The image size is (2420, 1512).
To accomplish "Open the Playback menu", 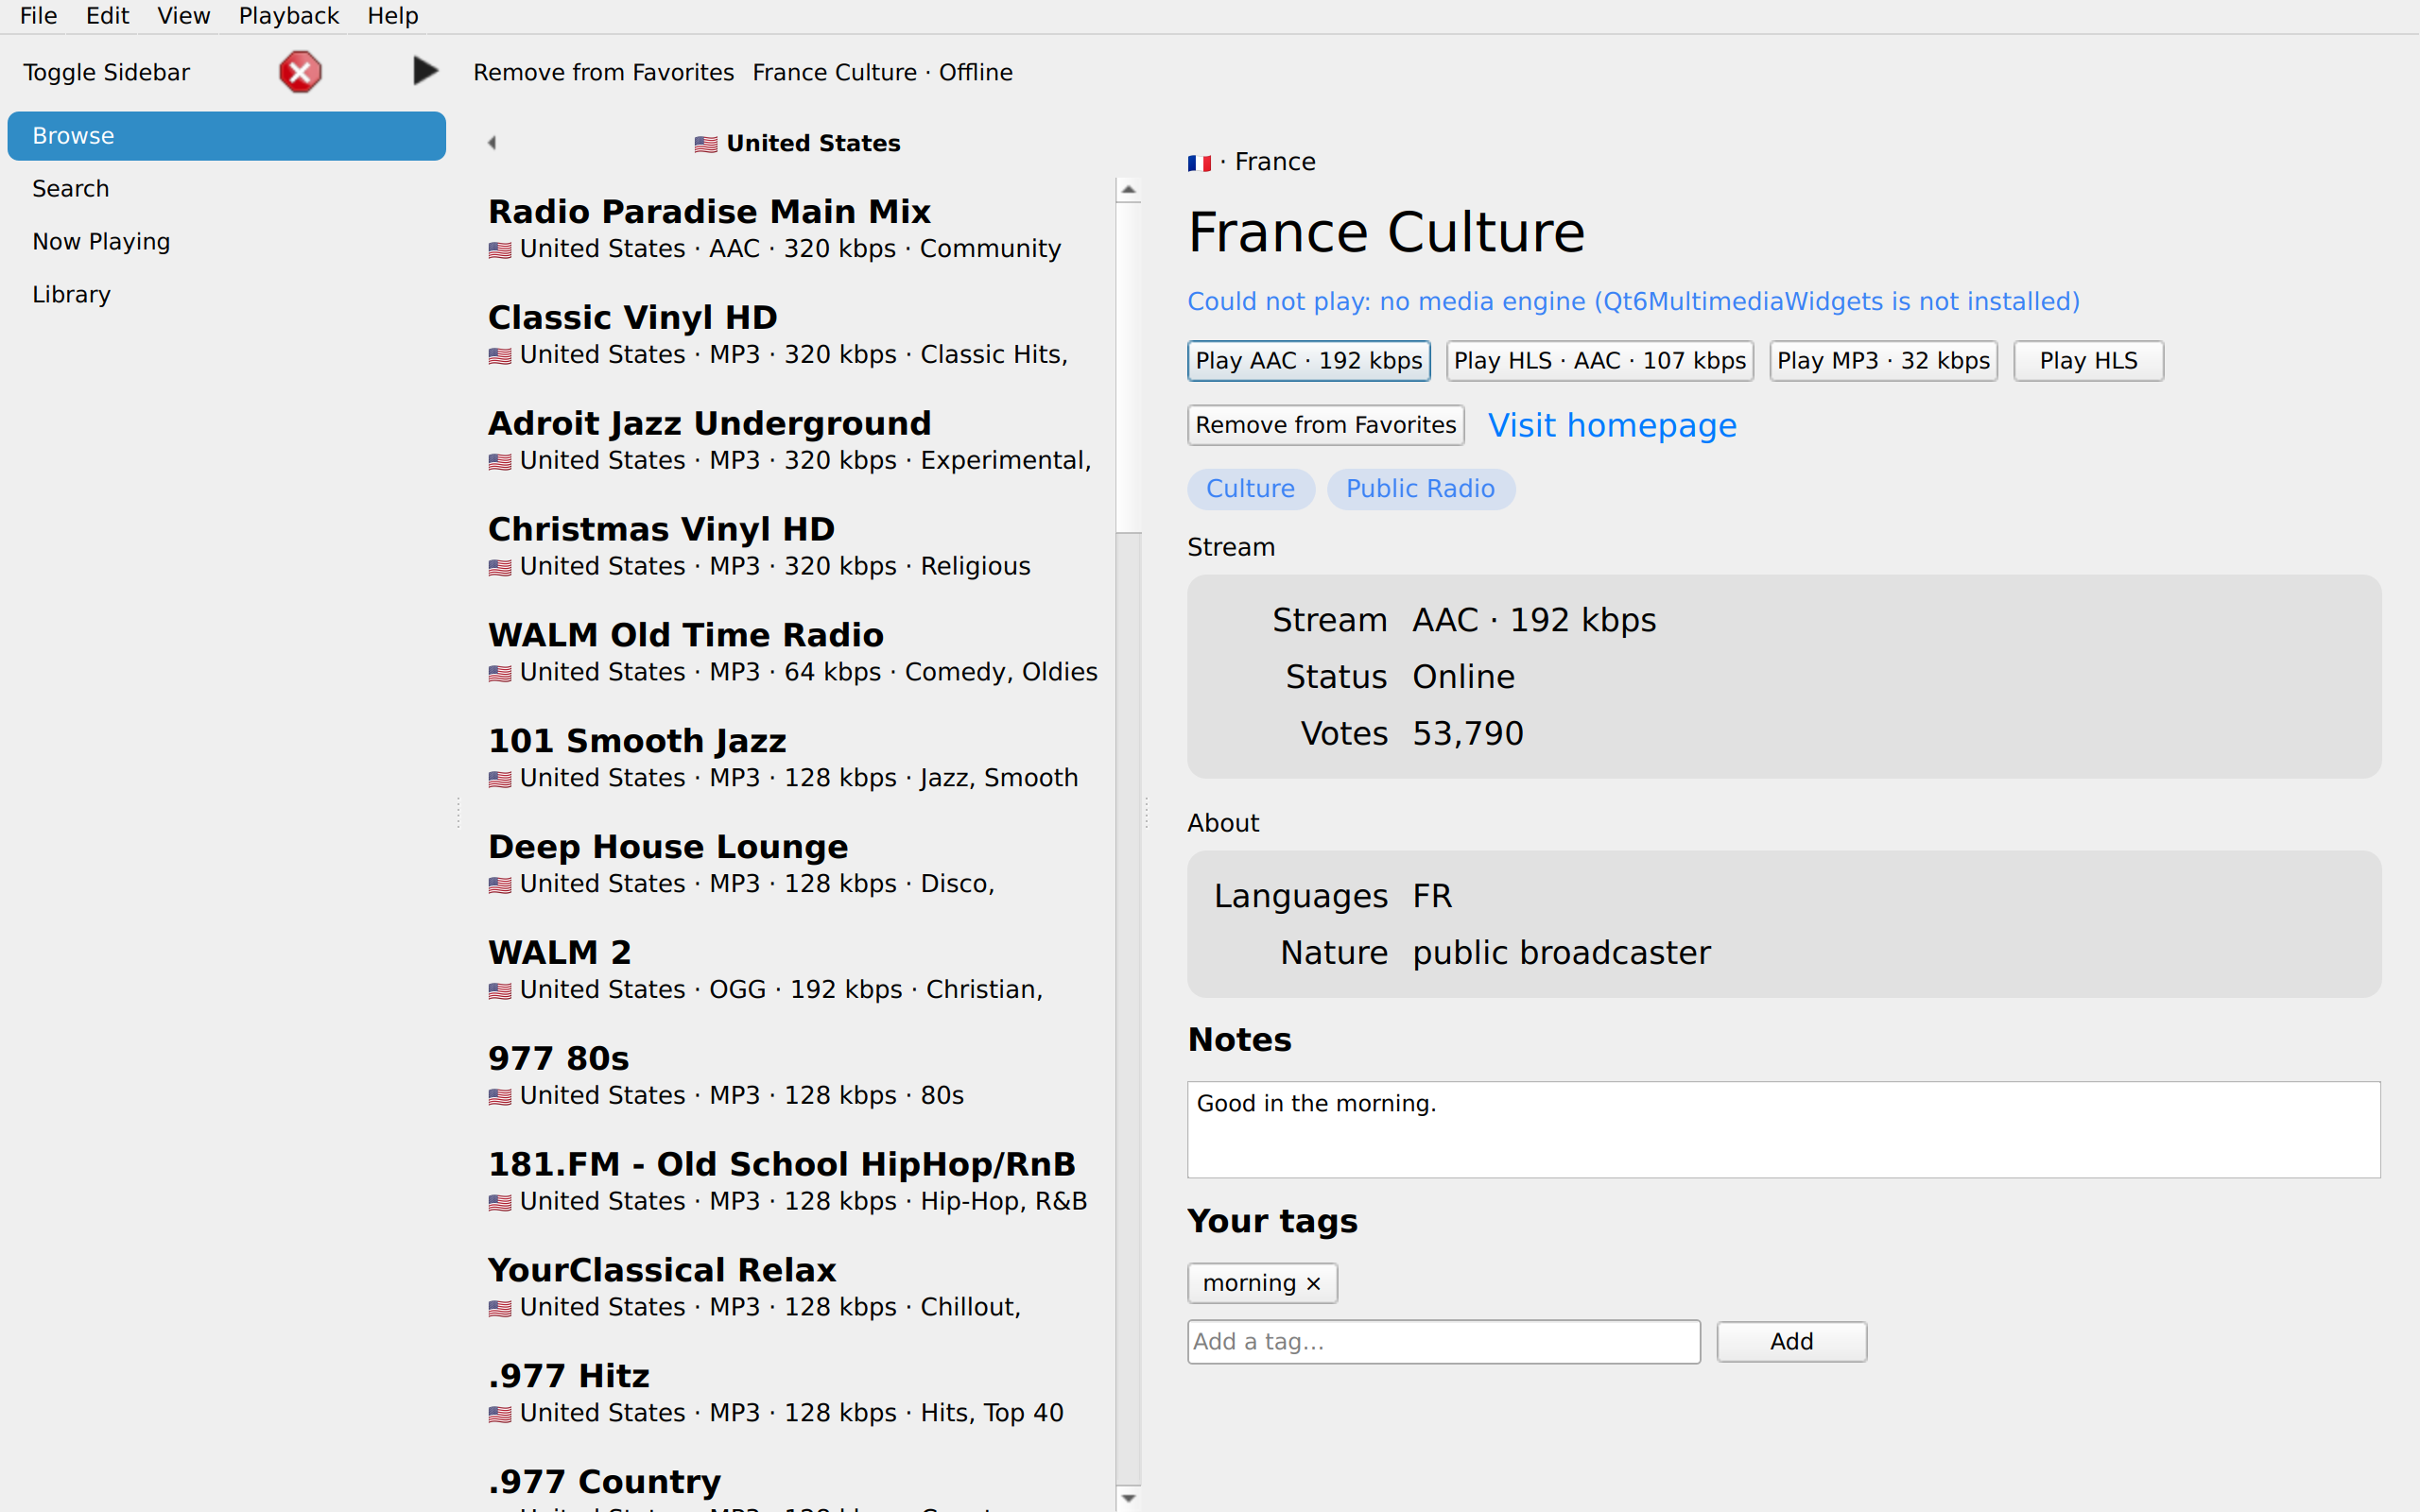I will click(x=289, y=16).
